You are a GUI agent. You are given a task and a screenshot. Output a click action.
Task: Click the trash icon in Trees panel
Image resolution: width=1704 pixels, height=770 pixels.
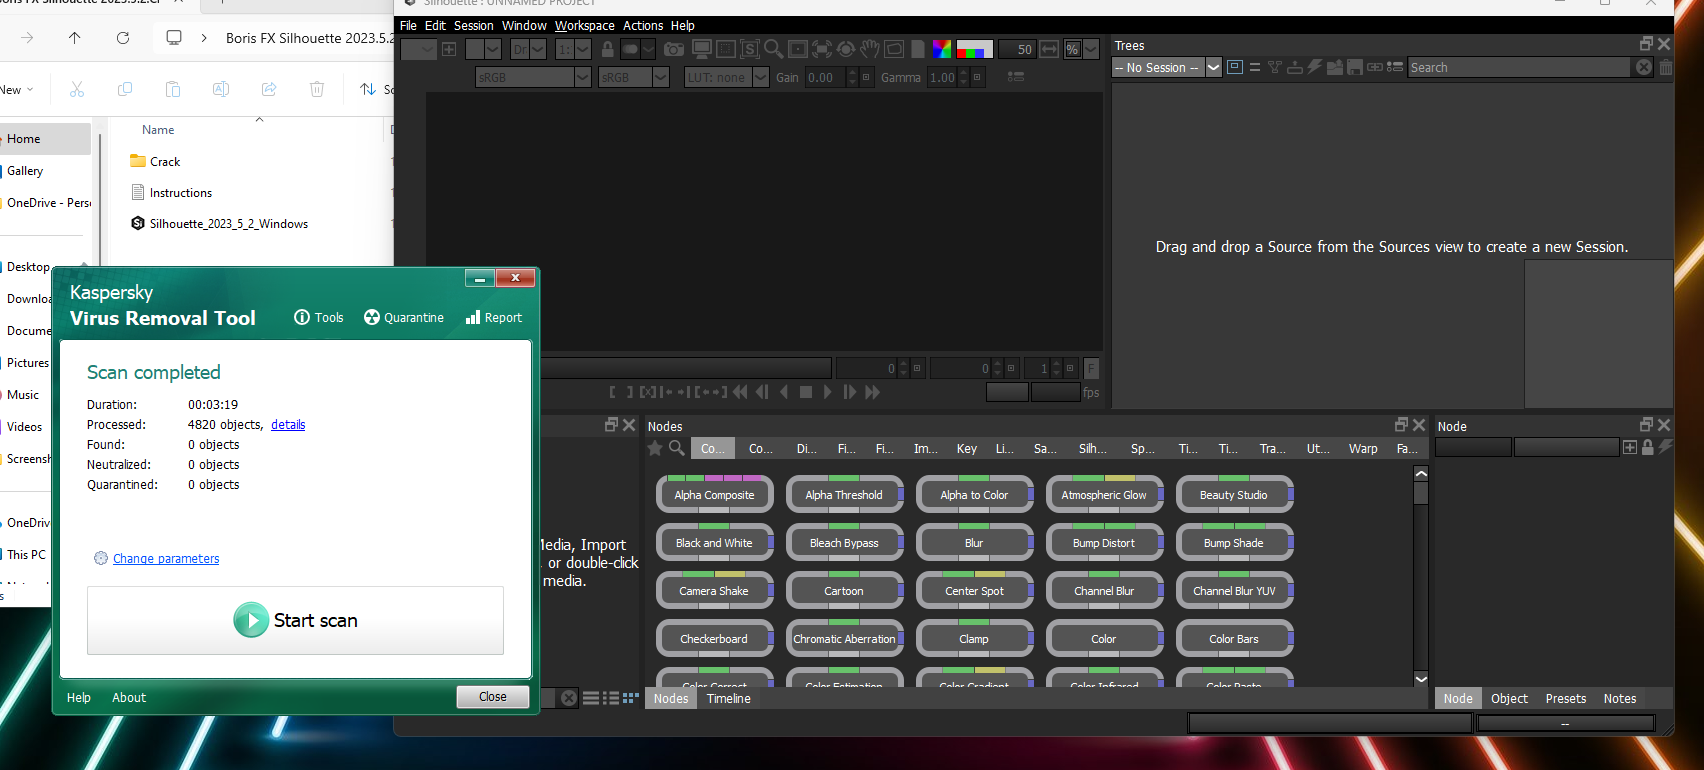(x=1666, y=67)
